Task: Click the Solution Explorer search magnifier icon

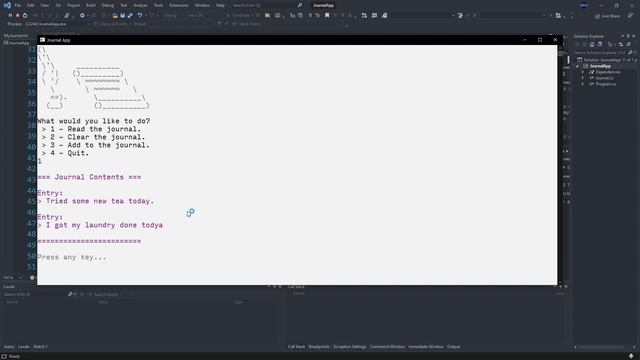Action: coord(630,53)
